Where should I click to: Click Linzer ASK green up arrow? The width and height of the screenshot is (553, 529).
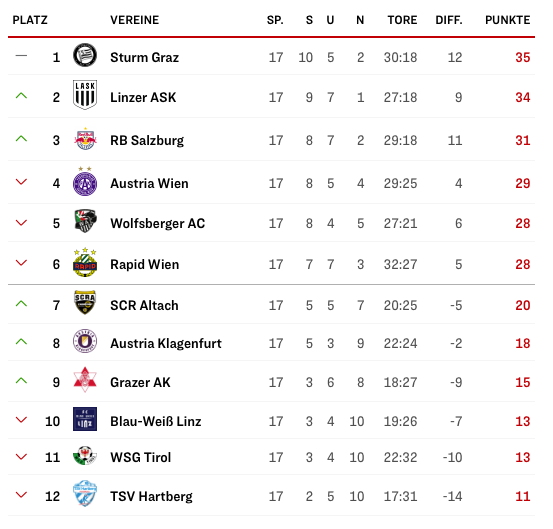coord(22,96)
